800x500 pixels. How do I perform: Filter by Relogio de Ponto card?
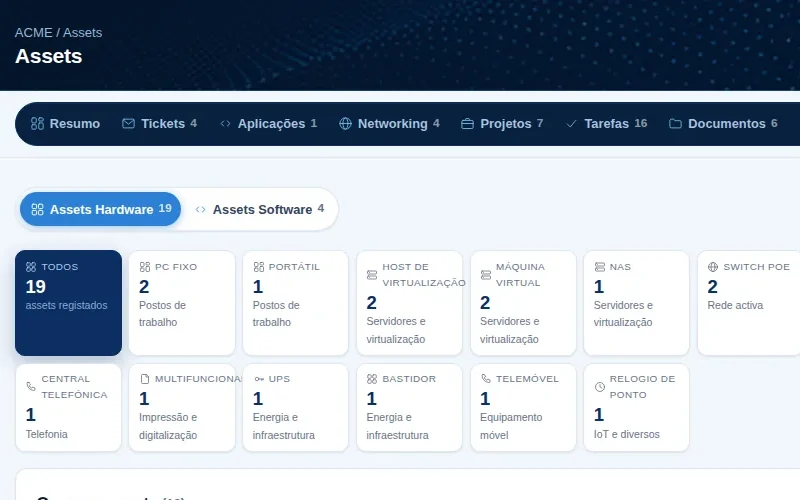point(636,407)
